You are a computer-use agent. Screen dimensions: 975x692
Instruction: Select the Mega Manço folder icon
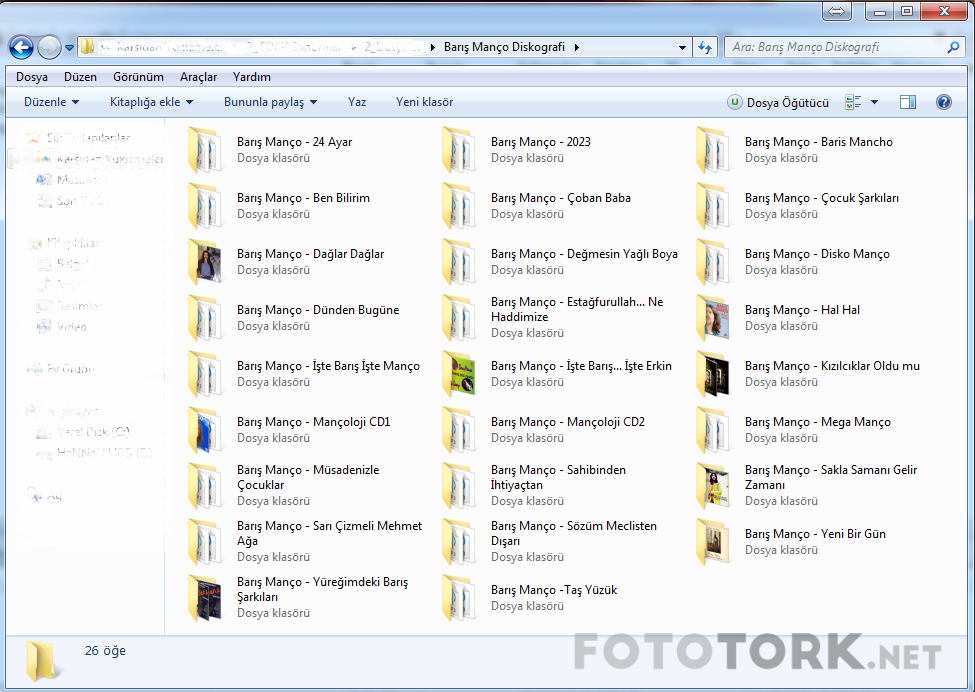pyautogui.click(x=713, y=429)
